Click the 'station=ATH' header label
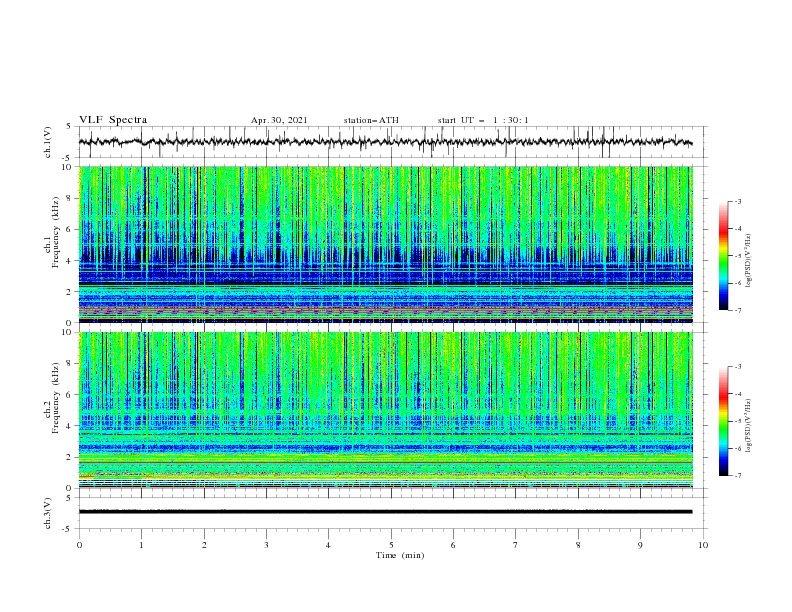The height and width of the screenshot is (612, 792). (371, 120)
